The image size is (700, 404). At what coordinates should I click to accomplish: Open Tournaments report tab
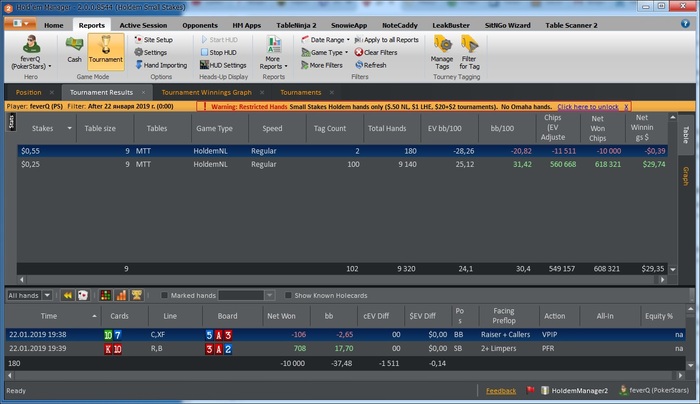(x=300, y=92)
